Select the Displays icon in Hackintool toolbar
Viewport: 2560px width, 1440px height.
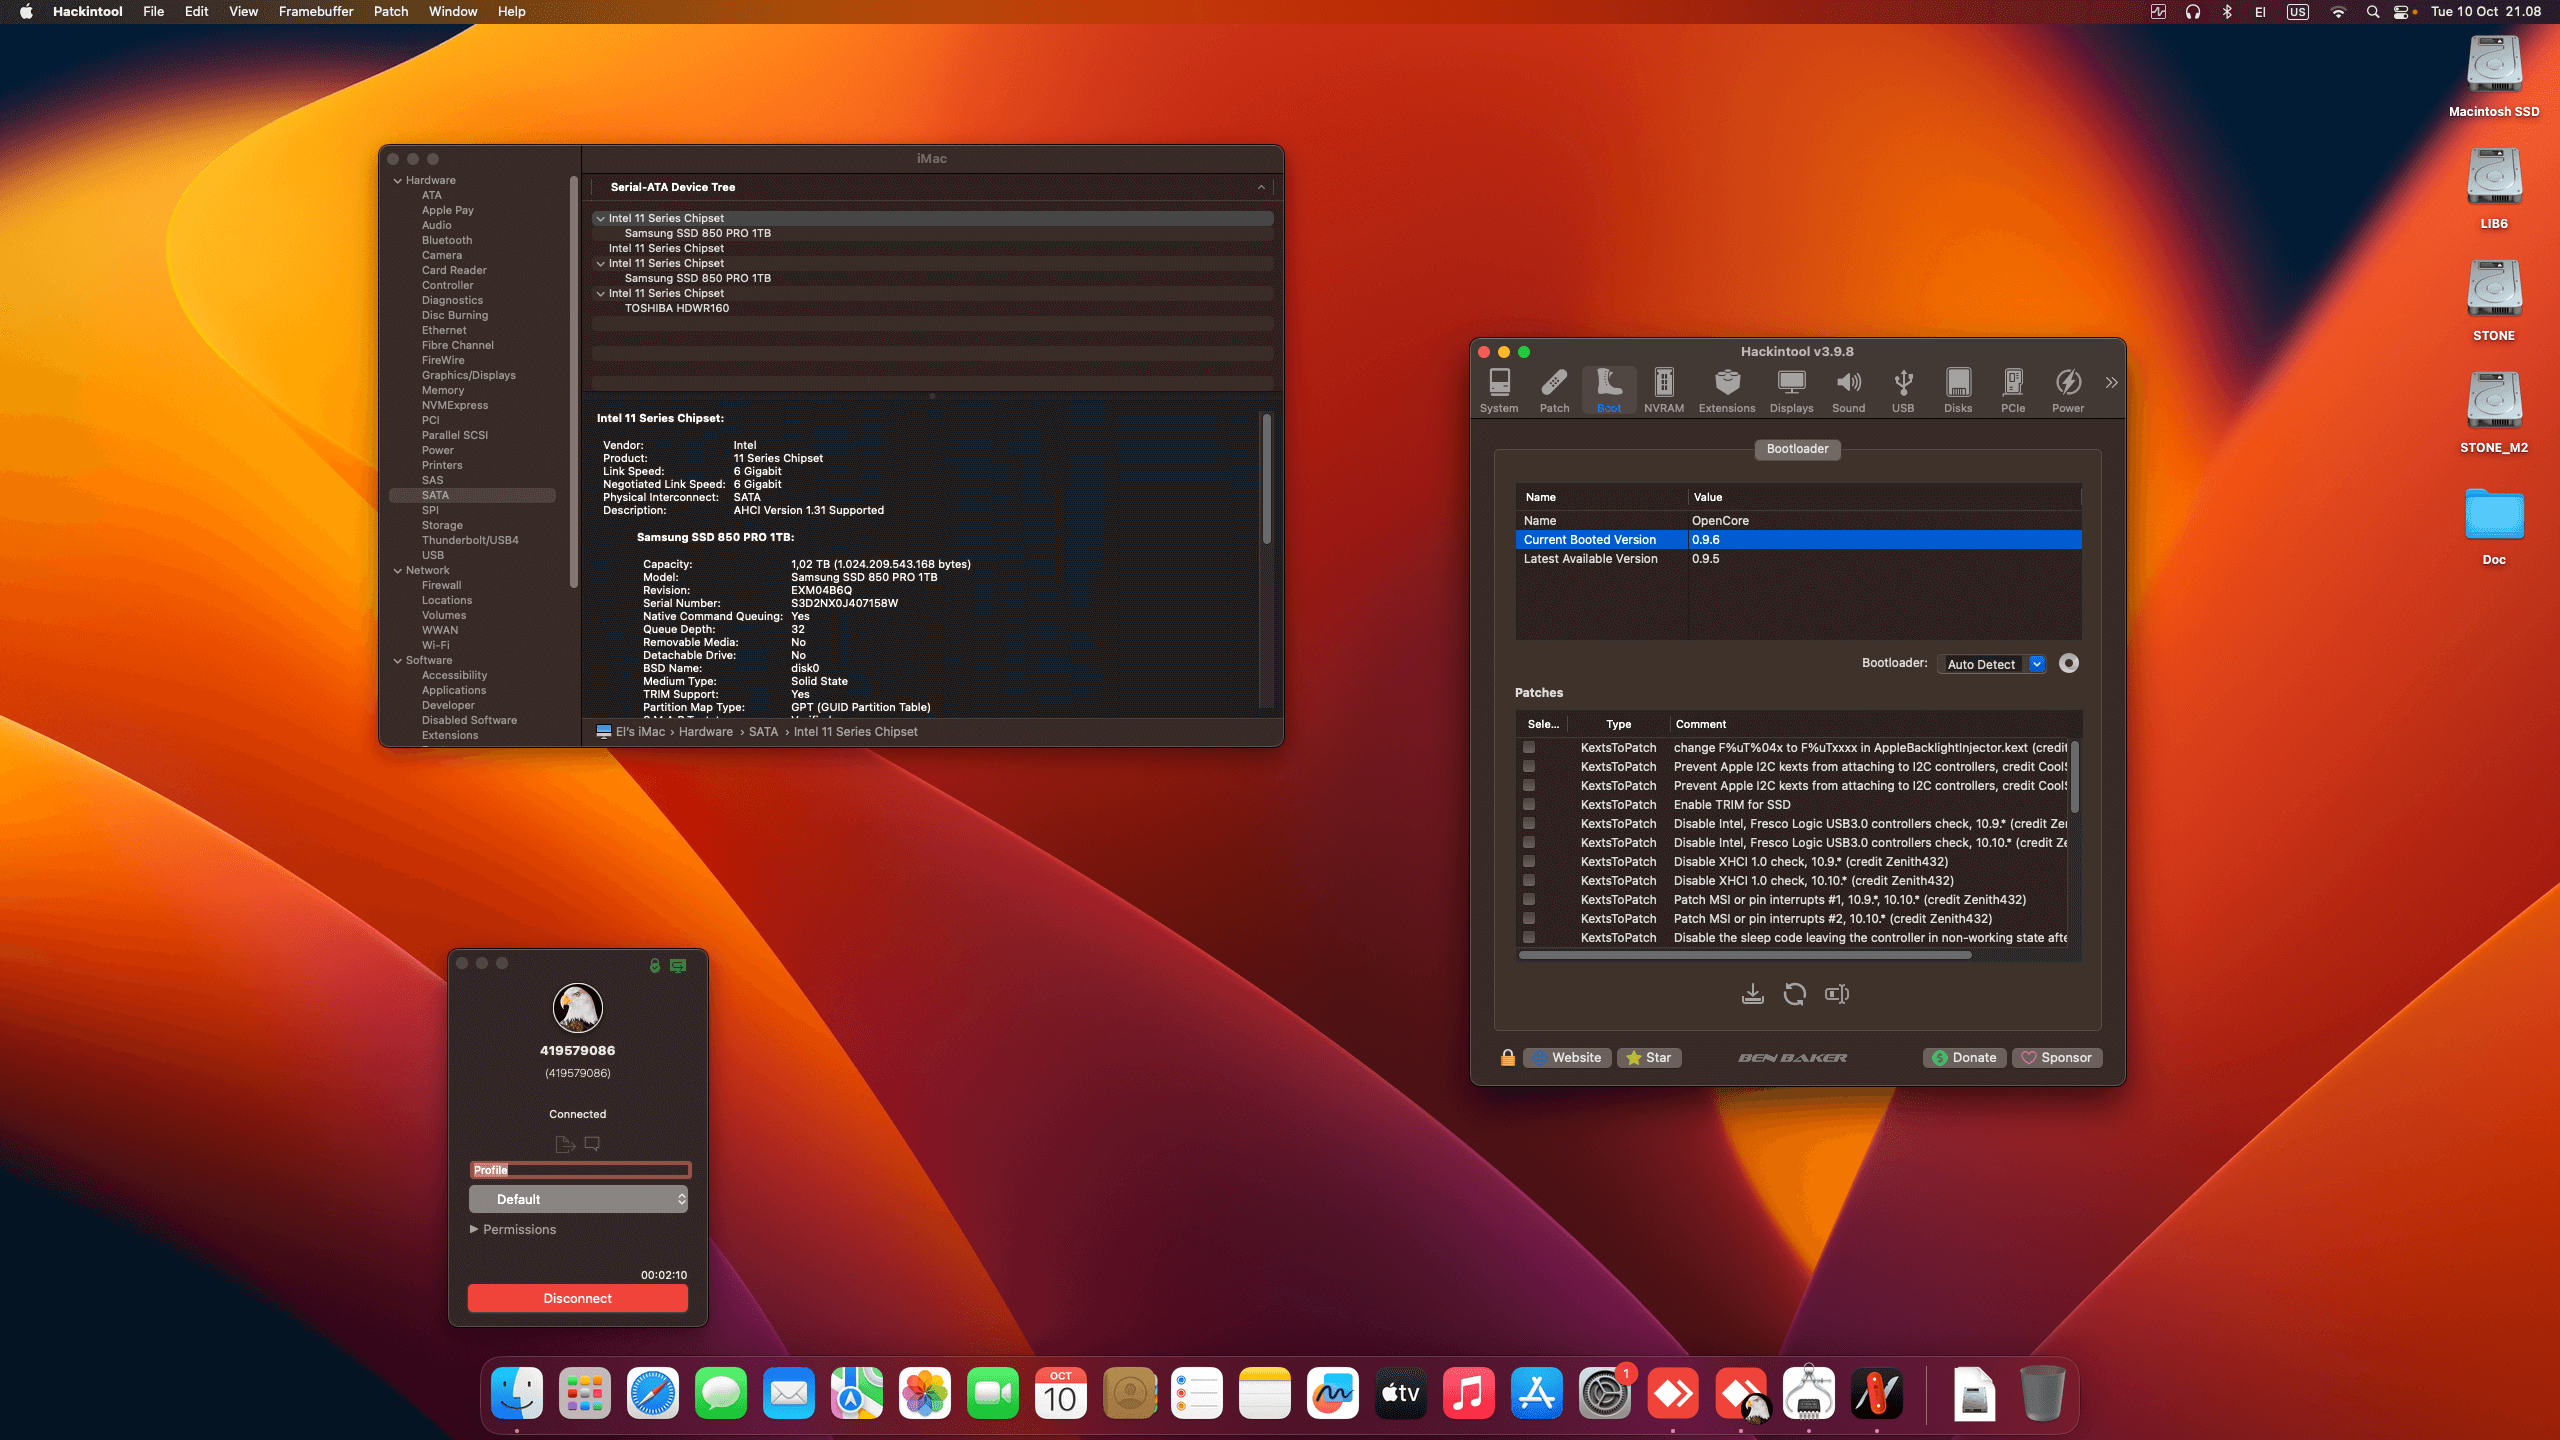pos(1790,390)
